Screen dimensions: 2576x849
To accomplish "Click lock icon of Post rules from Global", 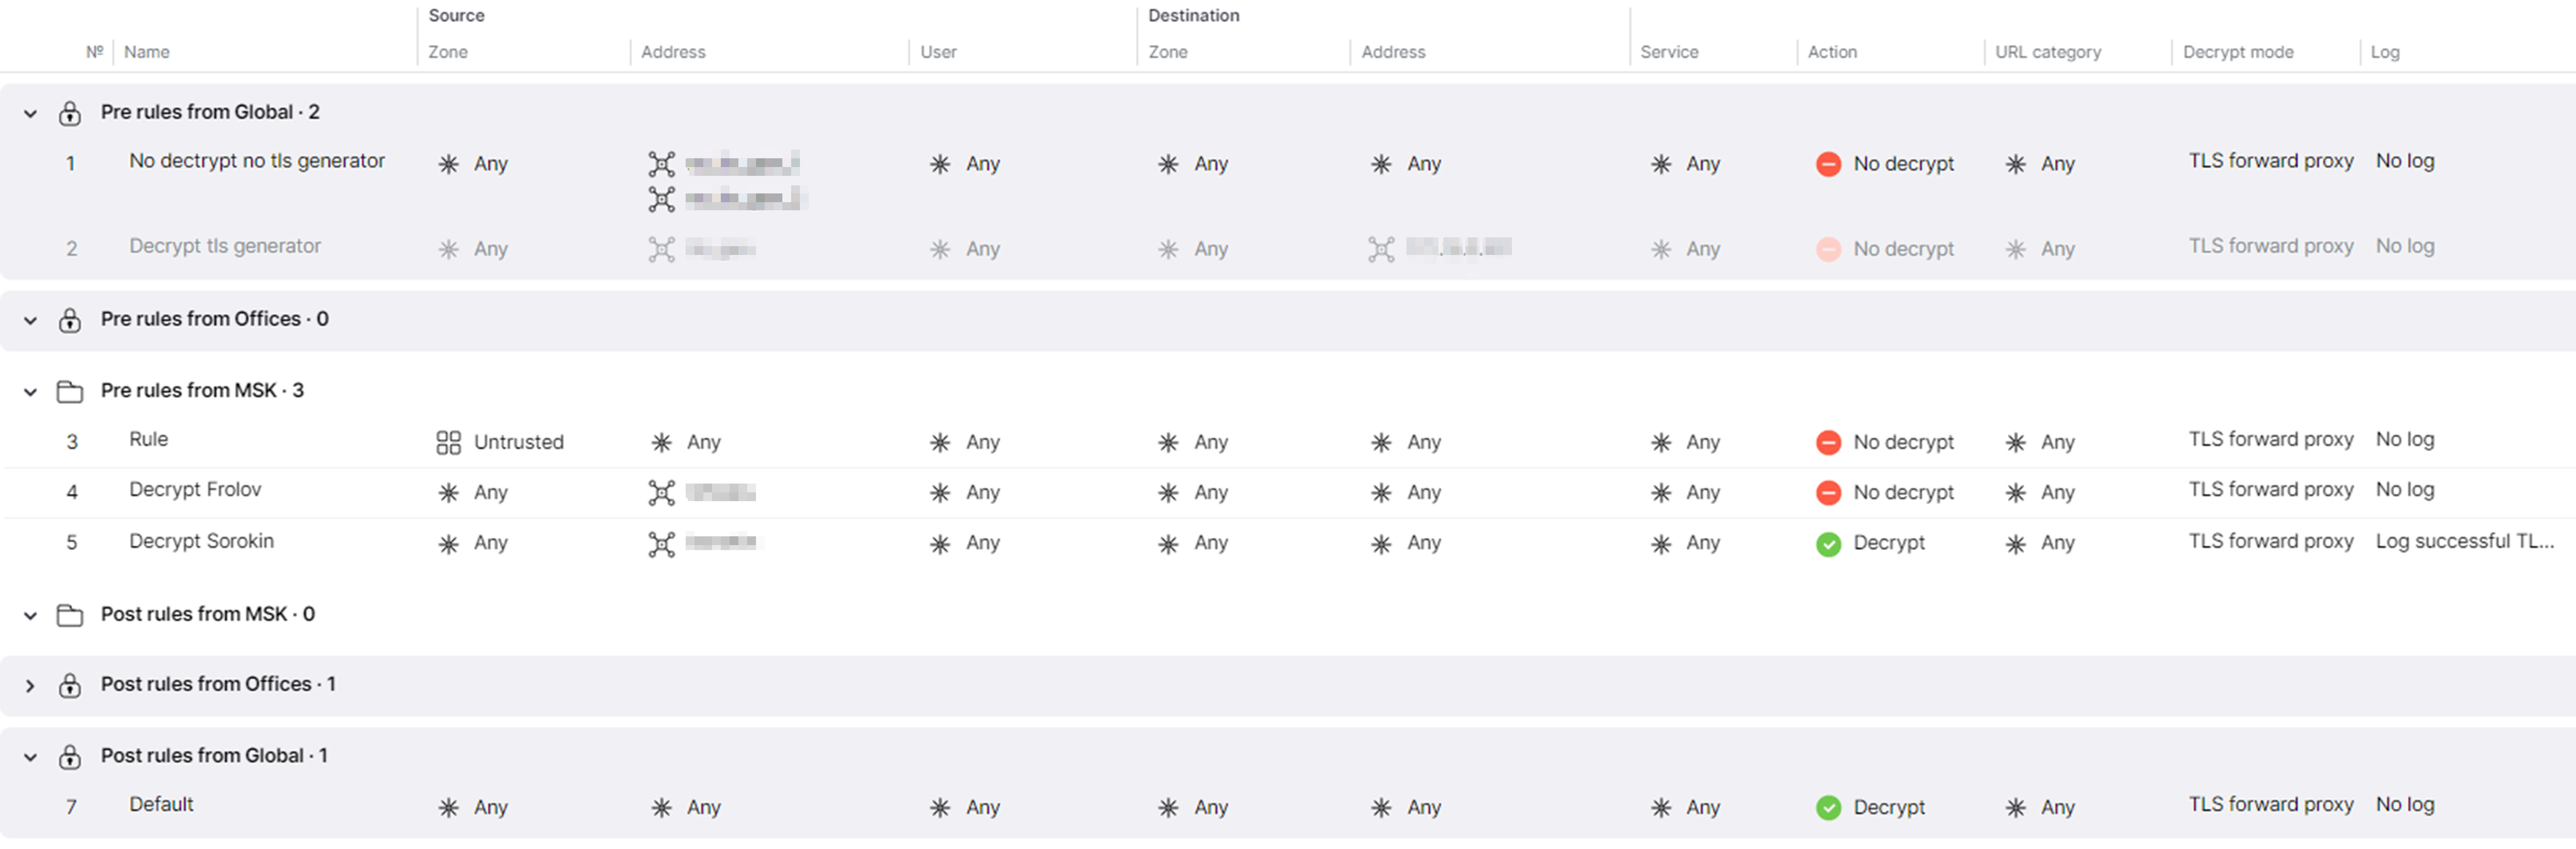I will (69, 757).
